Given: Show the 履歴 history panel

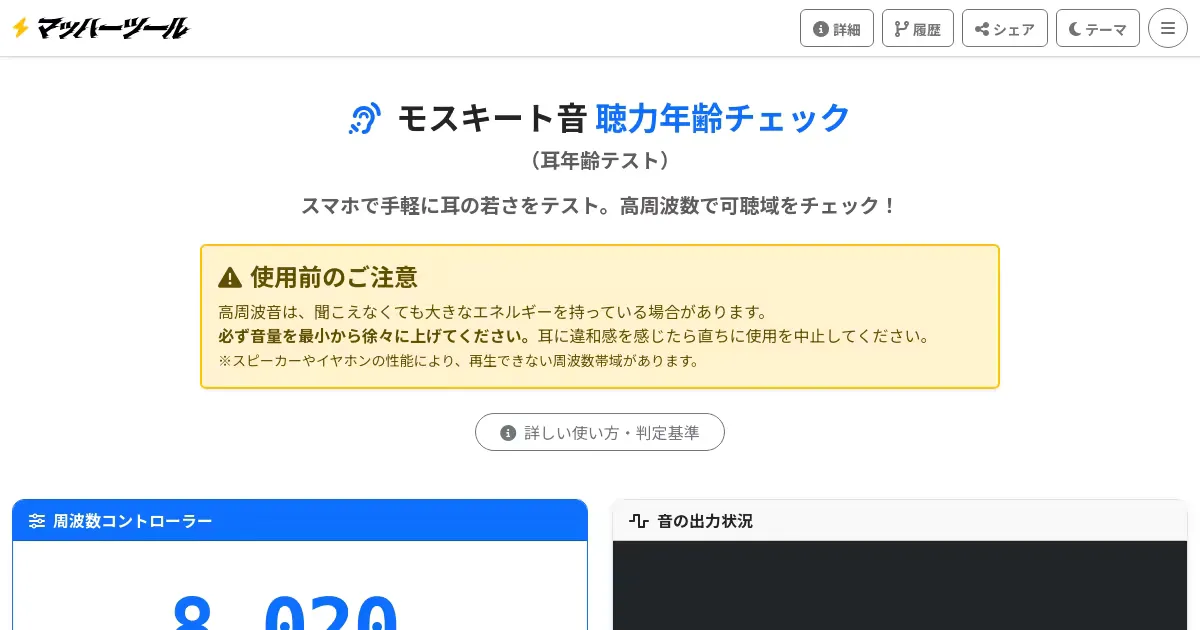Looking at the screenshot, I should tap(918, 28).
